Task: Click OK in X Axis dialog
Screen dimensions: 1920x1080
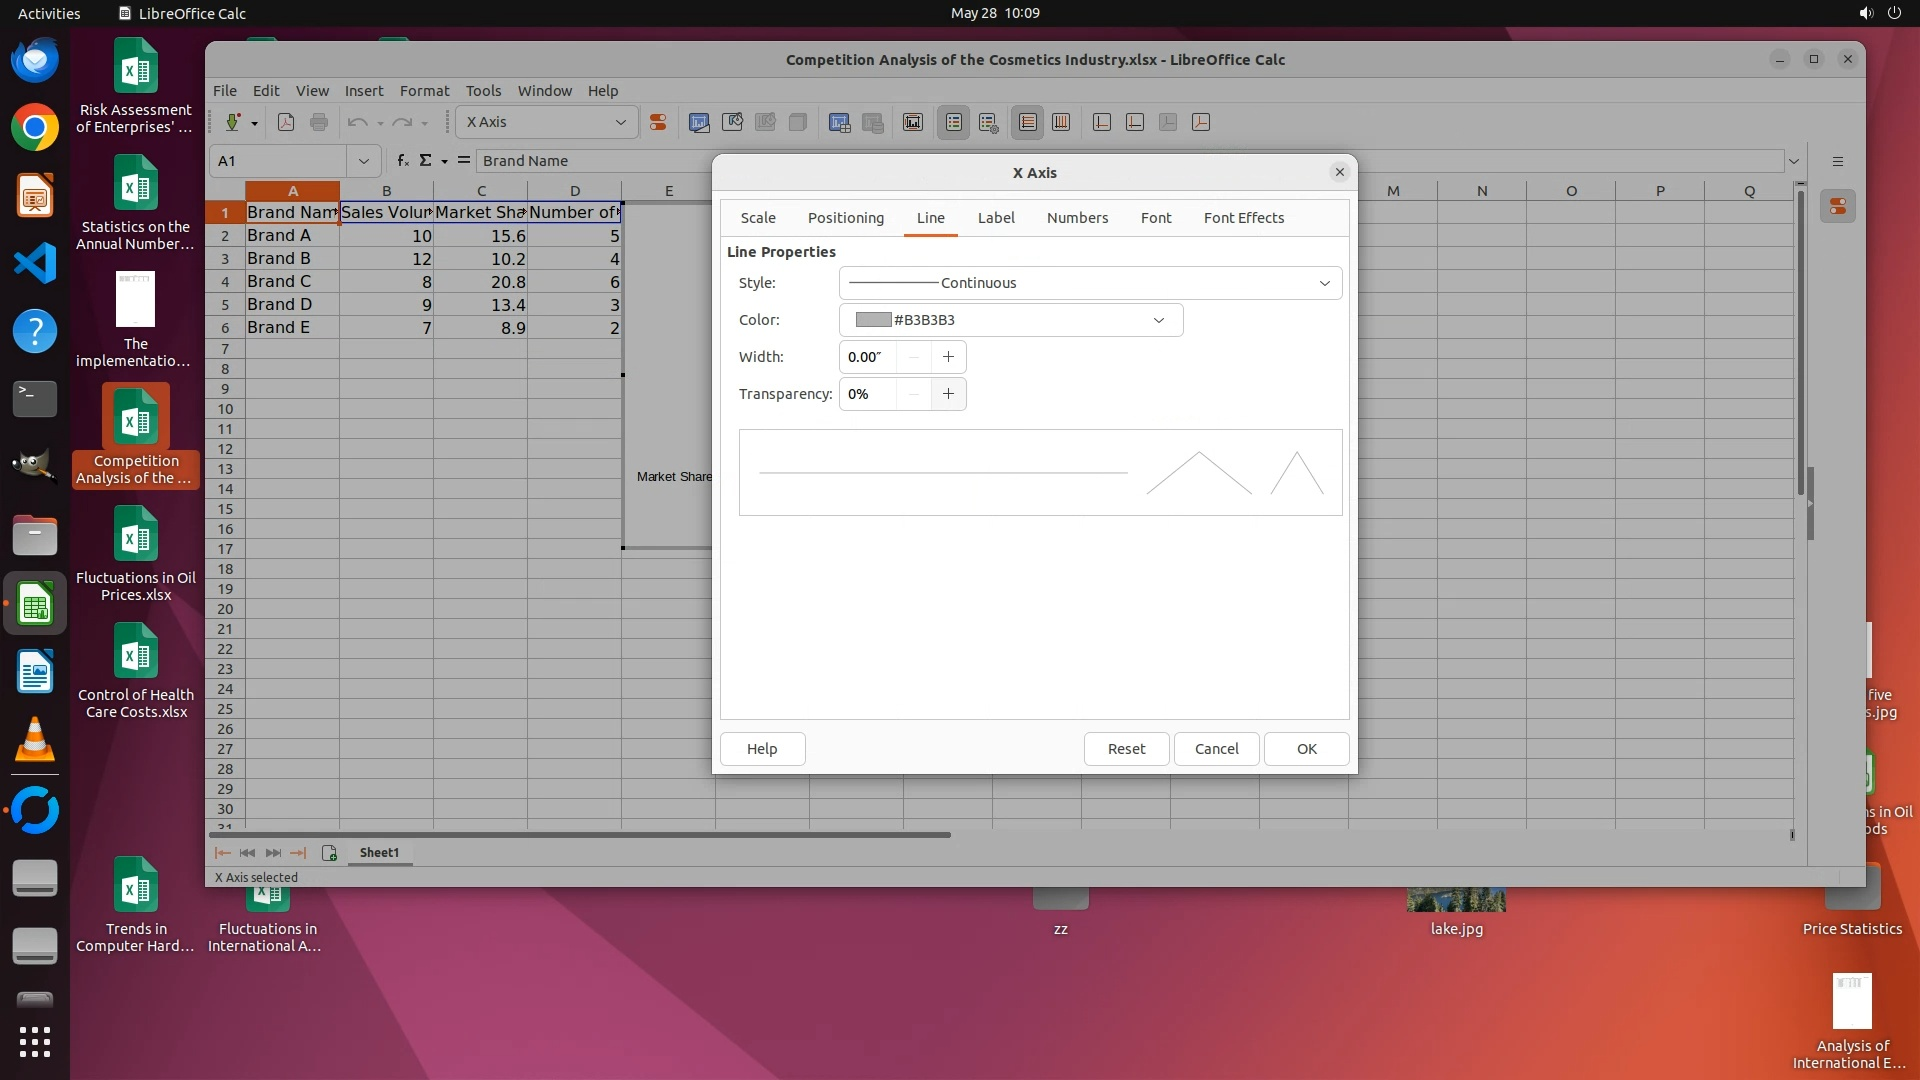Action: click(1306, 749)
